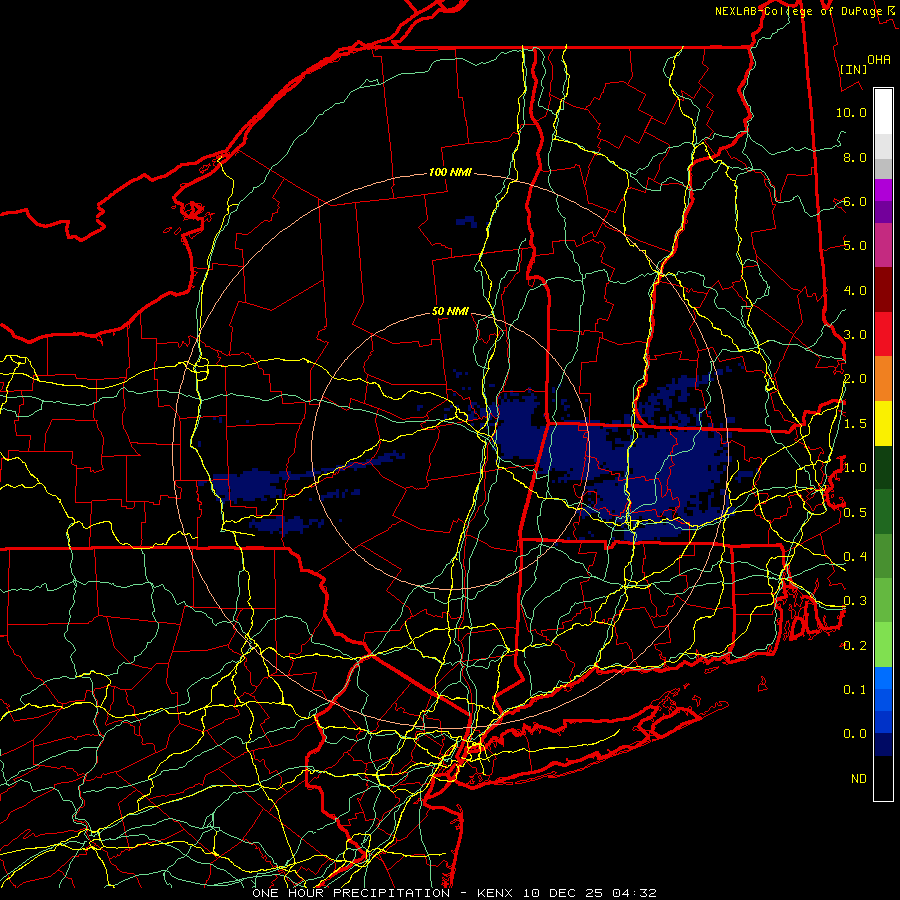Viewport: 900px width, 900px height.
Task: Click the 0.3 legend value
Action: click(855, 601)
